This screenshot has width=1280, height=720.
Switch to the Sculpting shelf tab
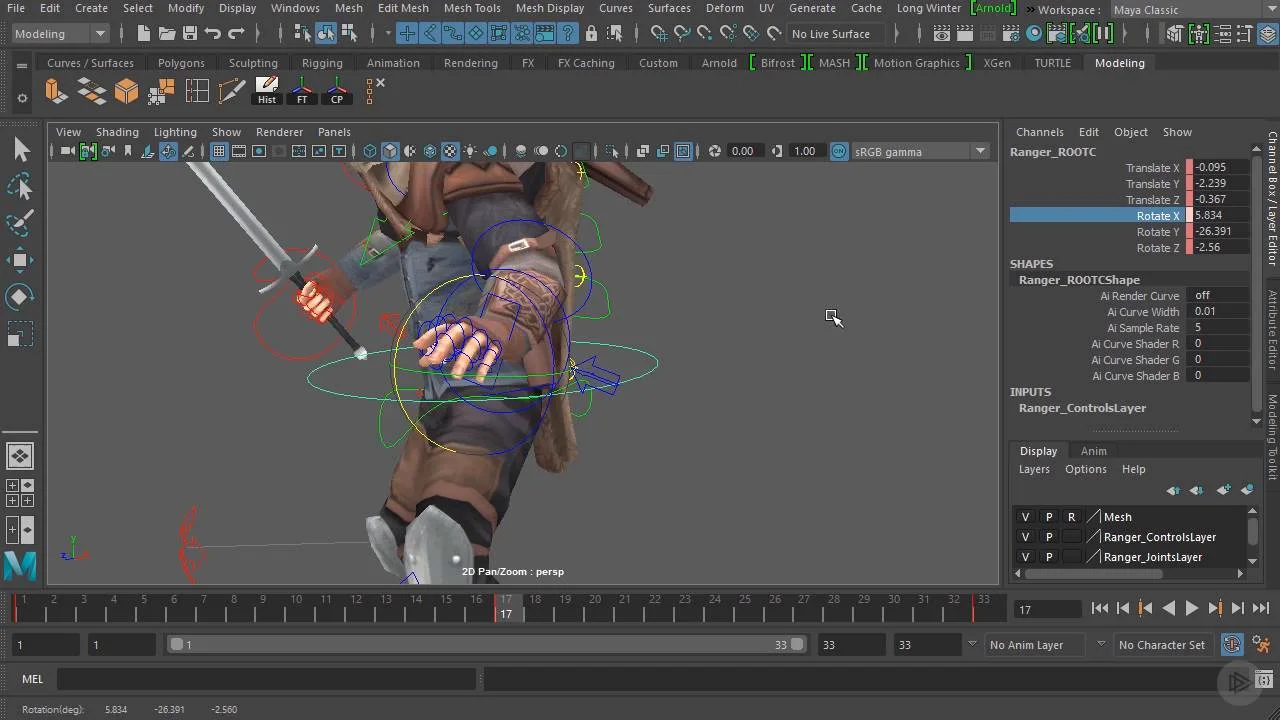tap(253, 62)
